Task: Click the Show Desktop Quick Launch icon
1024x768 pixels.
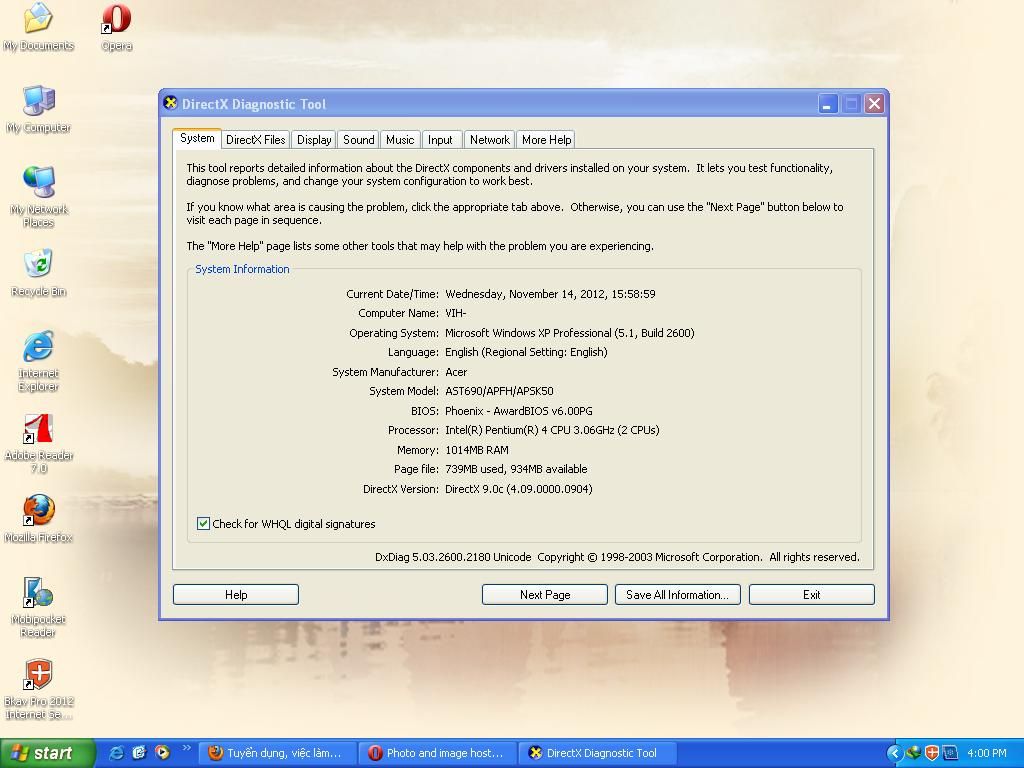Action: (140, 753)
